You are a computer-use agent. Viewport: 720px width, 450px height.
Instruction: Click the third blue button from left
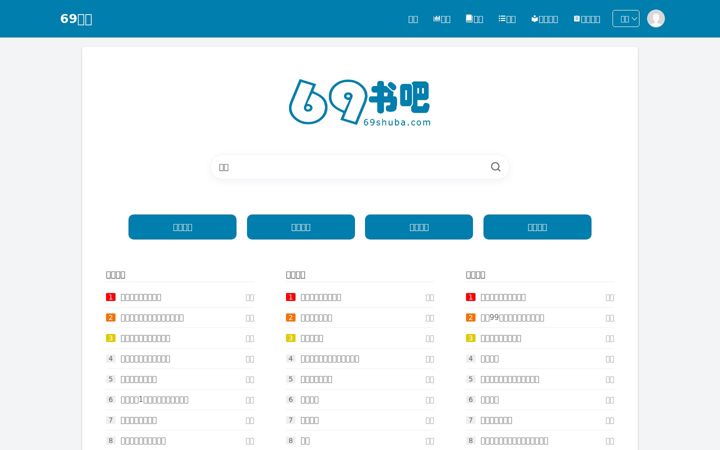(x=419, y=227)
